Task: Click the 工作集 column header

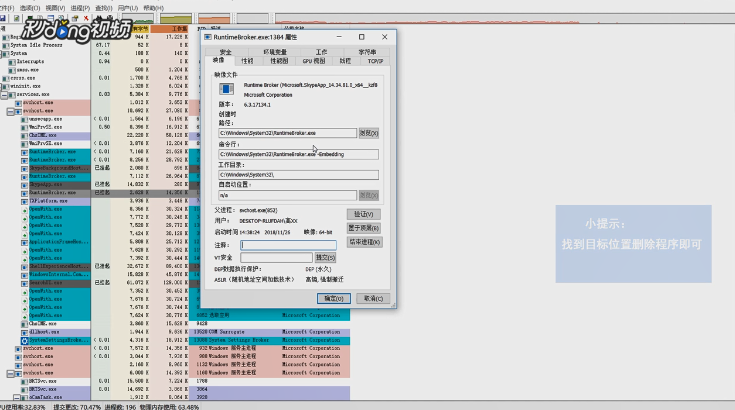Action: [170, 29]
